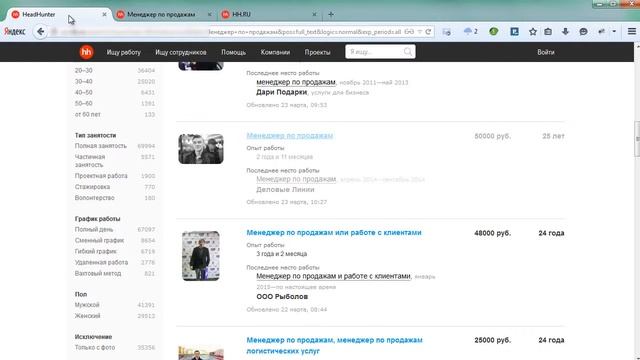
Task: Click the chat bubble toolbar icon
Action: point(584,31)
